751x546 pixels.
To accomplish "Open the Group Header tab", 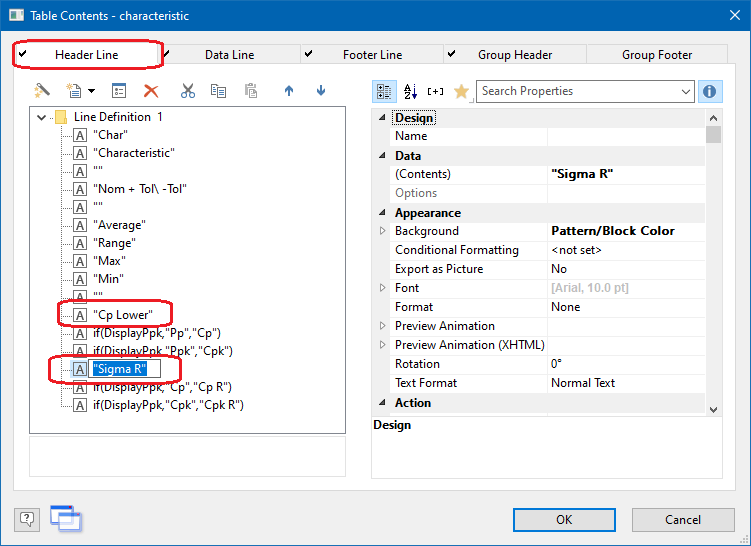I will pos(515,55).
